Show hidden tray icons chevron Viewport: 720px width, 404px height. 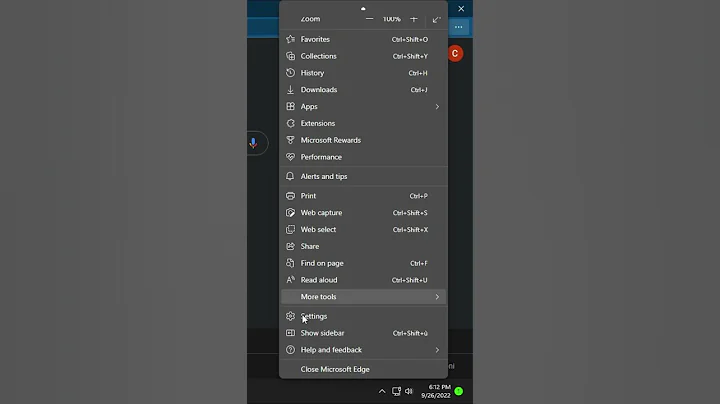[382, 391]
